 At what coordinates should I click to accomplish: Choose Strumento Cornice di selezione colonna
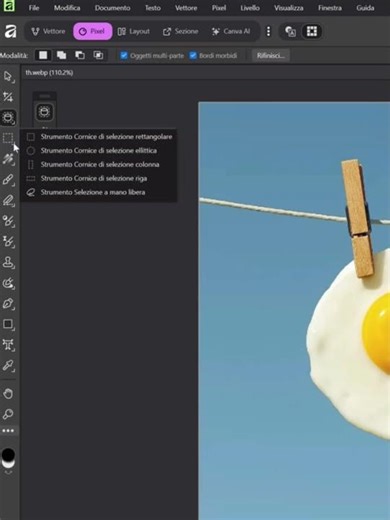point(99,164)
